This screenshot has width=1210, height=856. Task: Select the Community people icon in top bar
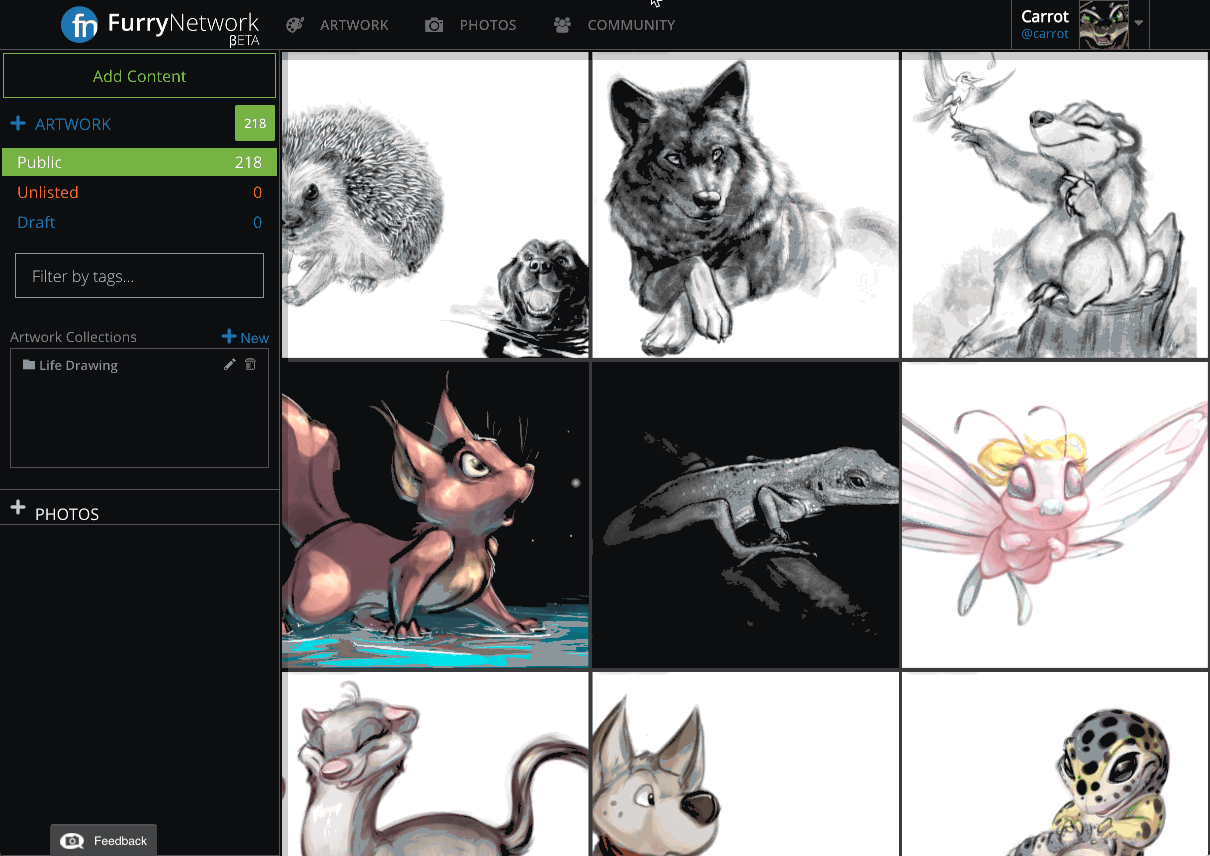562,24
